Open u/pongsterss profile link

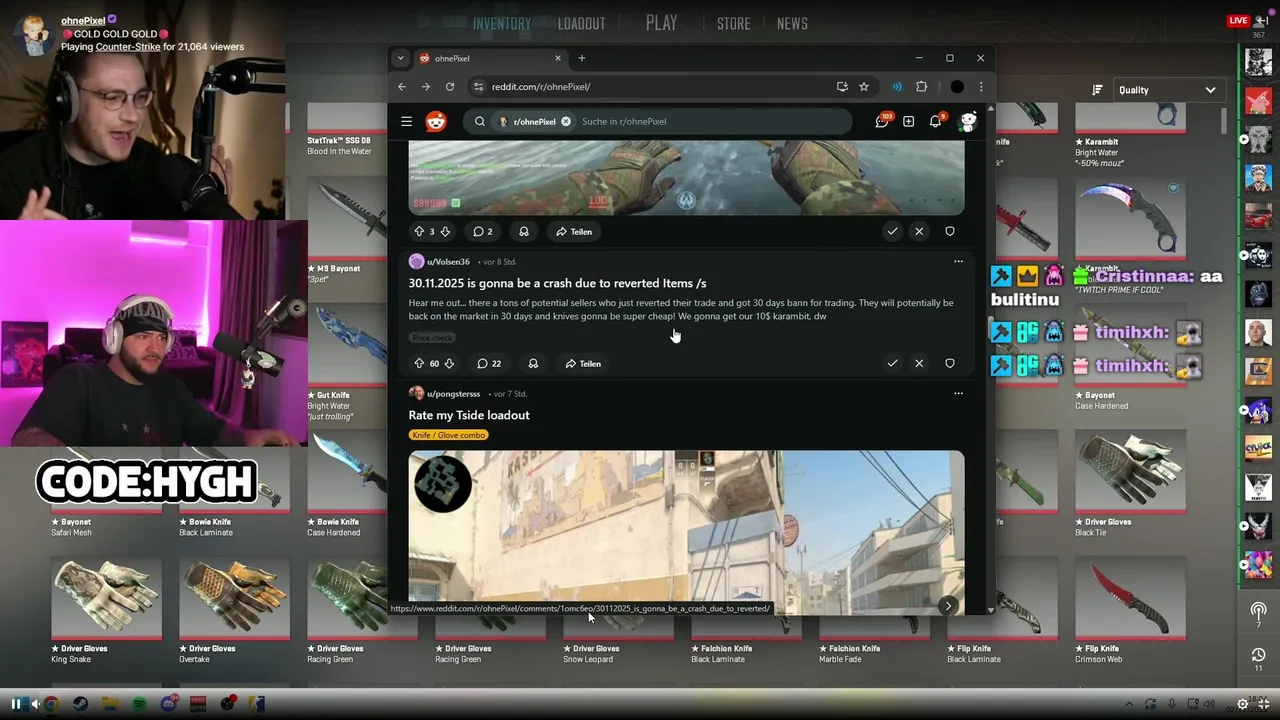[453, 394]
